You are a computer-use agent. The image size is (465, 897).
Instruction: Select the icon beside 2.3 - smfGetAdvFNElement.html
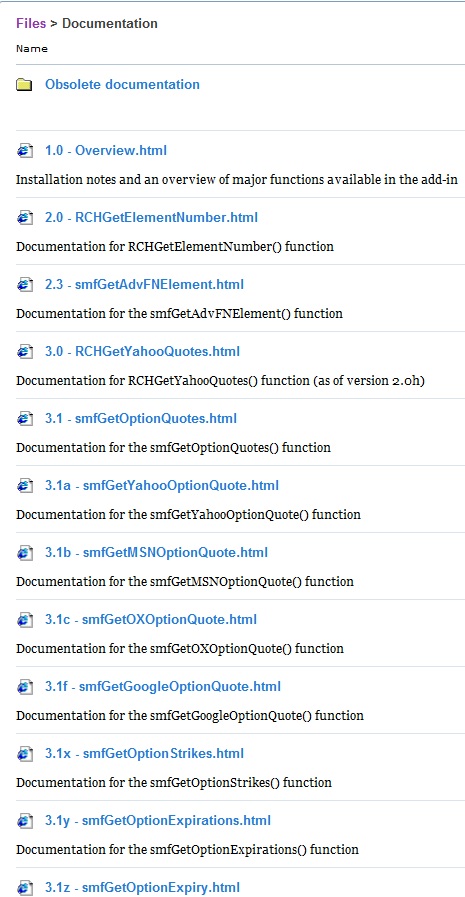coord(24,285)
